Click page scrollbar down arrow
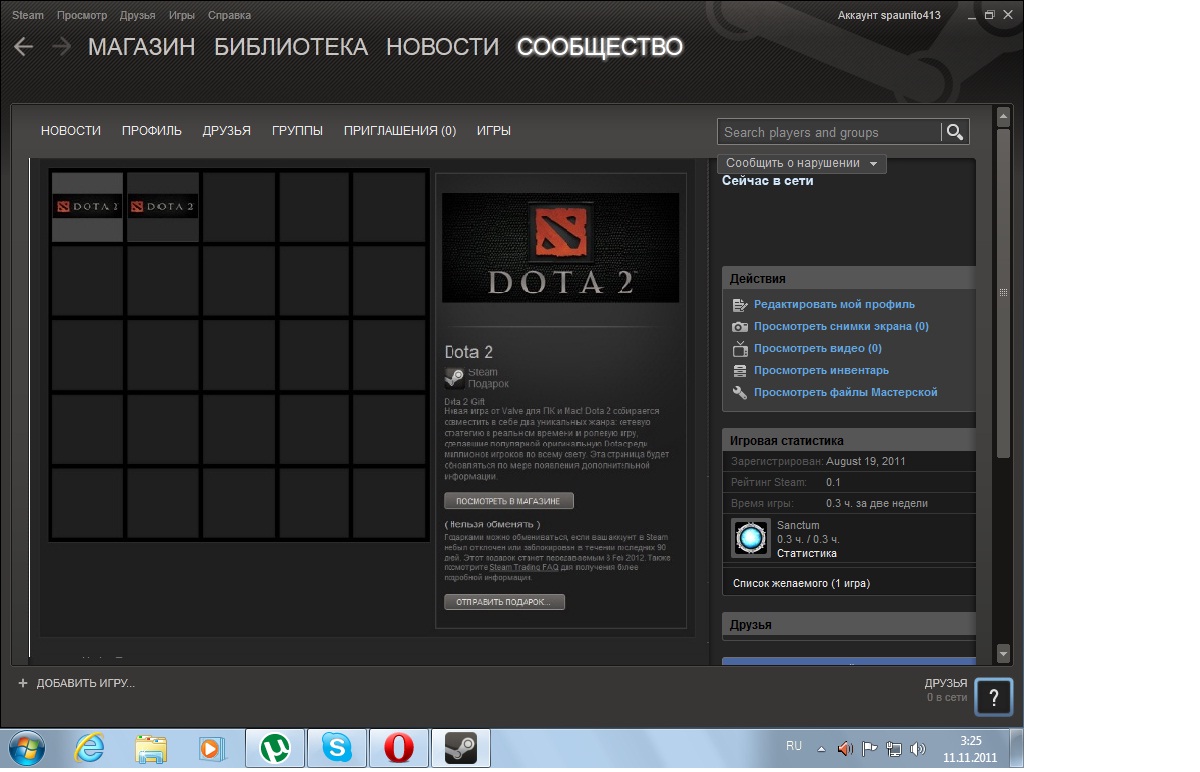 tap(1004, 654)
